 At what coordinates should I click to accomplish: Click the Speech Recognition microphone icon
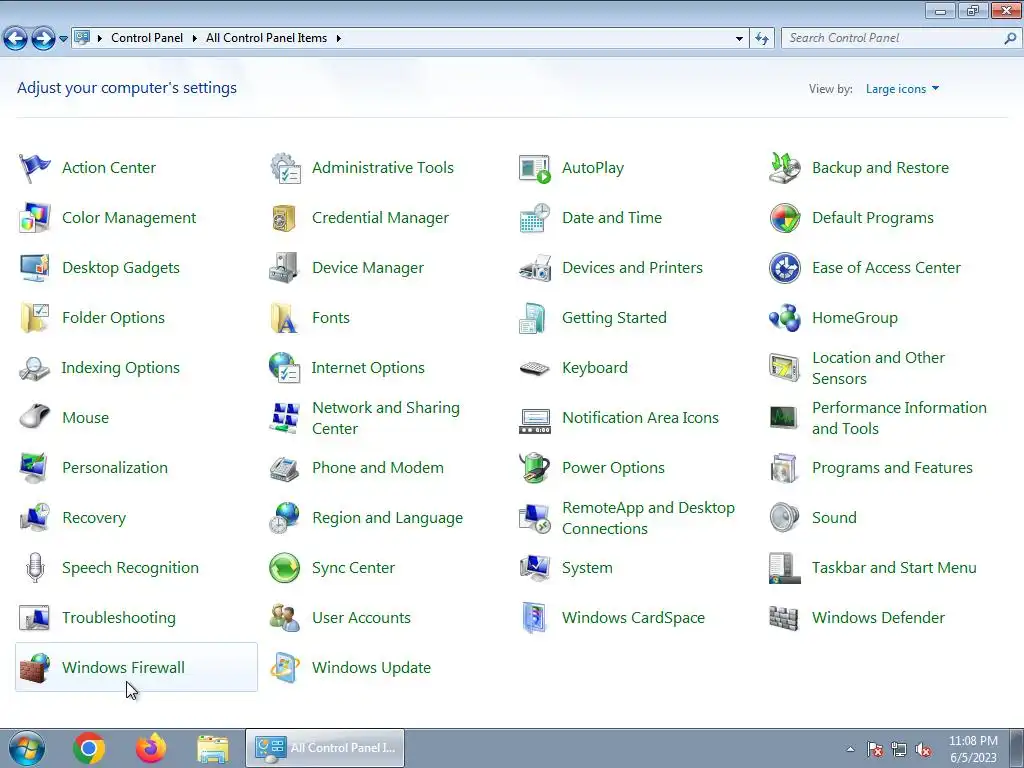tap(35, 568)
